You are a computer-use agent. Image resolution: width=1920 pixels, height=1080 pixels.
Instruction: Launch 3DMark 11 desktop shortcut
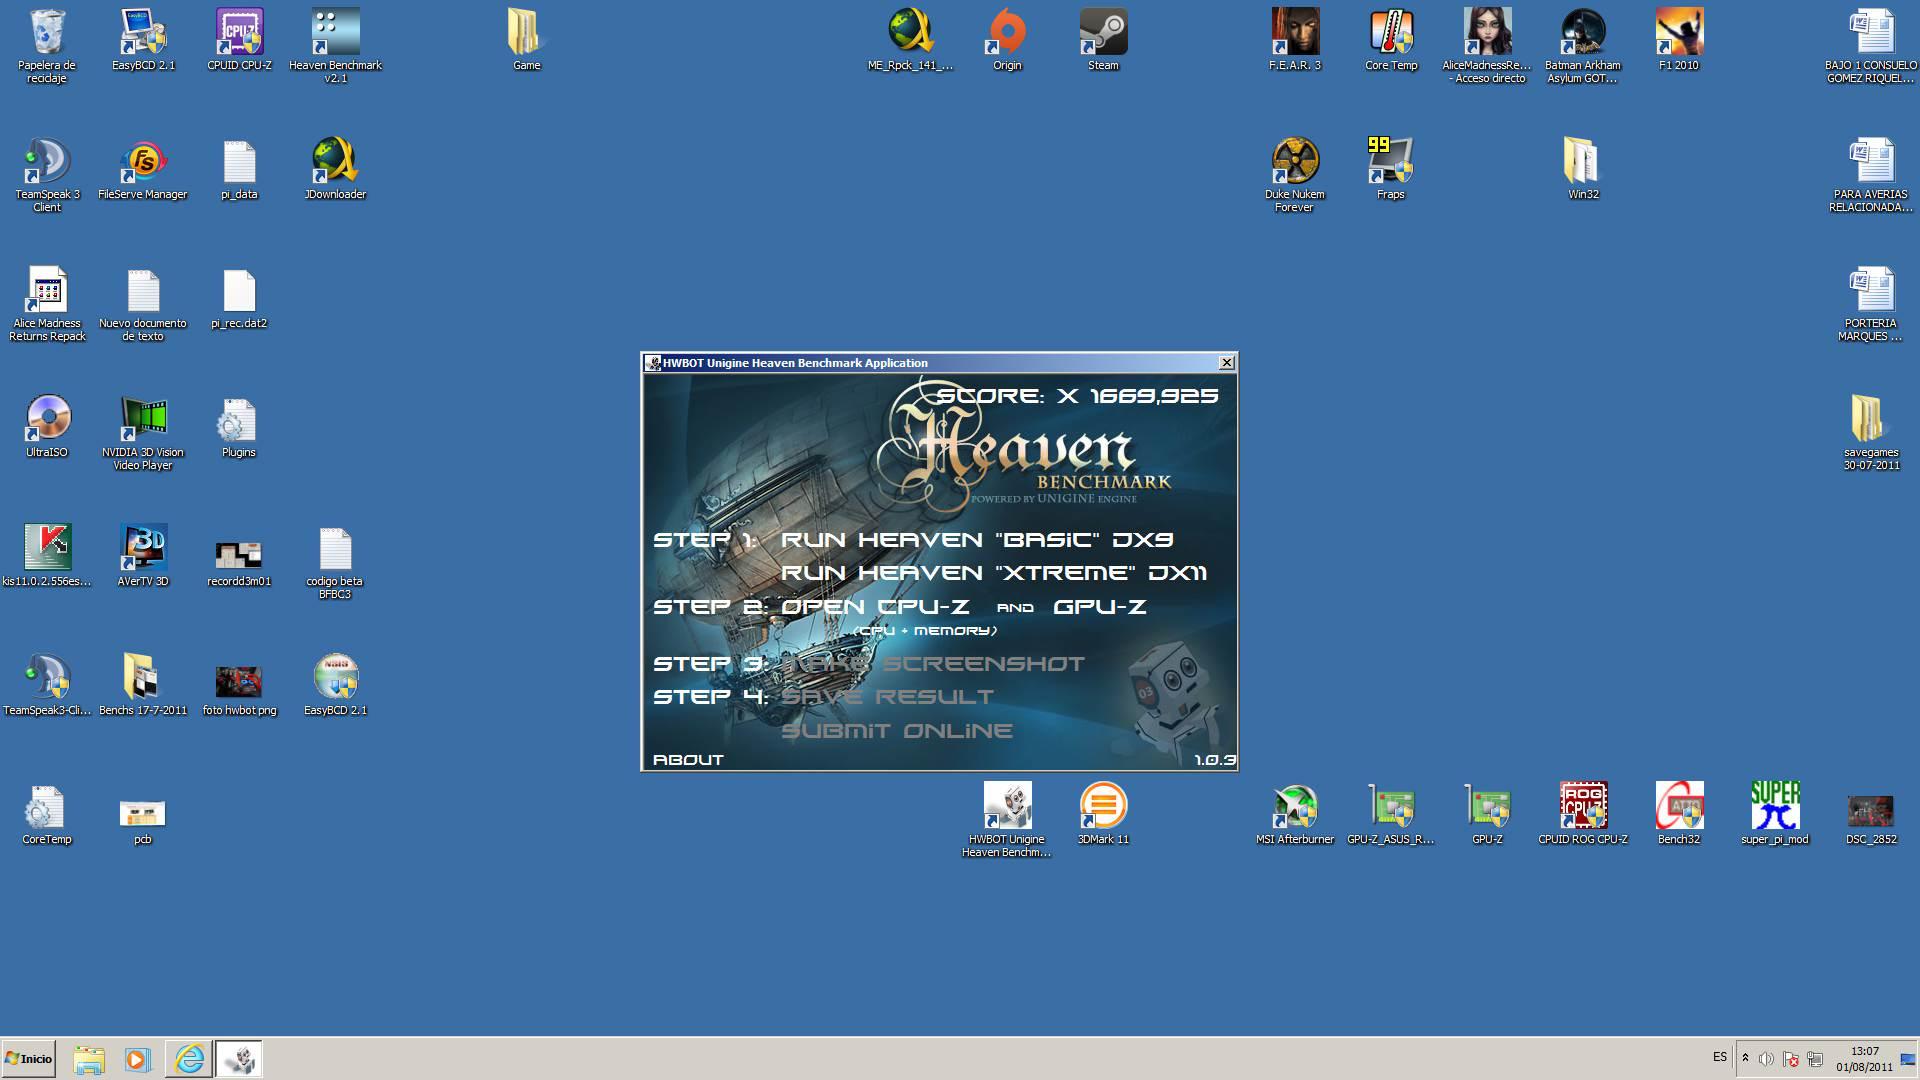point(1103,814)
